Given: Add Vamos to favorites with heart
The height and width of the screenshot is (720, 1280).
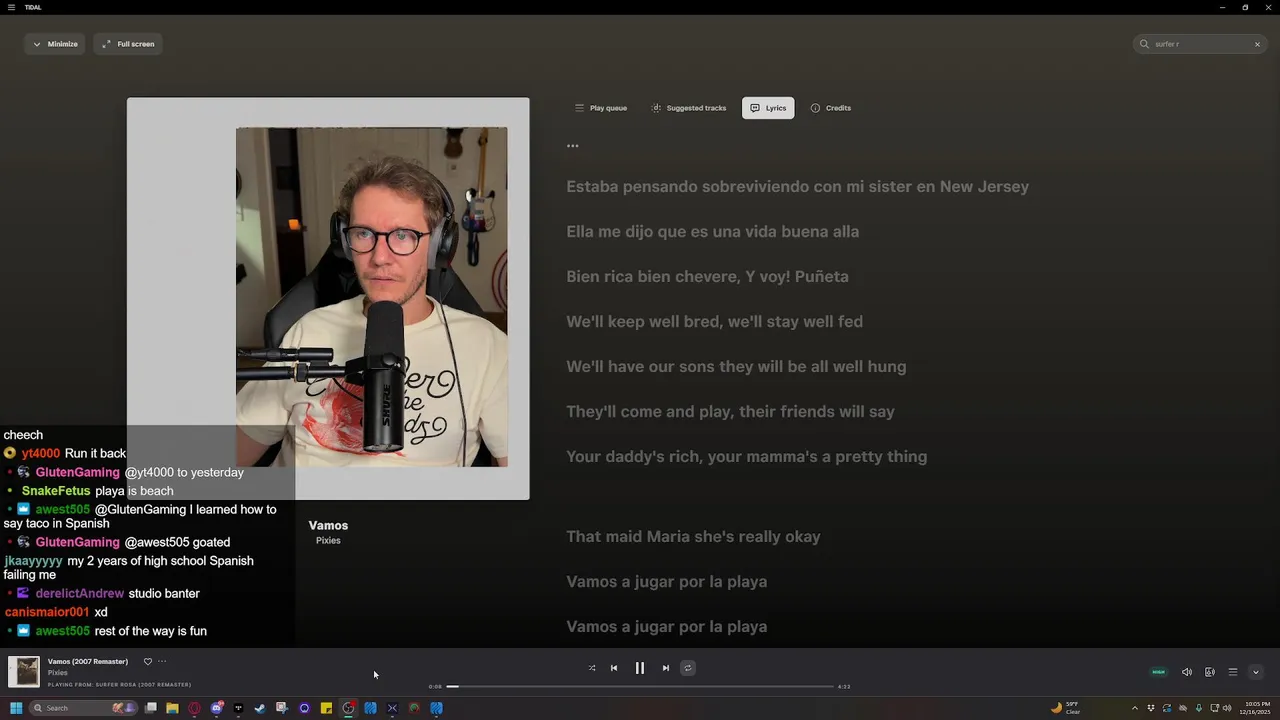Looking at the screenshot, I should [148, 661].
